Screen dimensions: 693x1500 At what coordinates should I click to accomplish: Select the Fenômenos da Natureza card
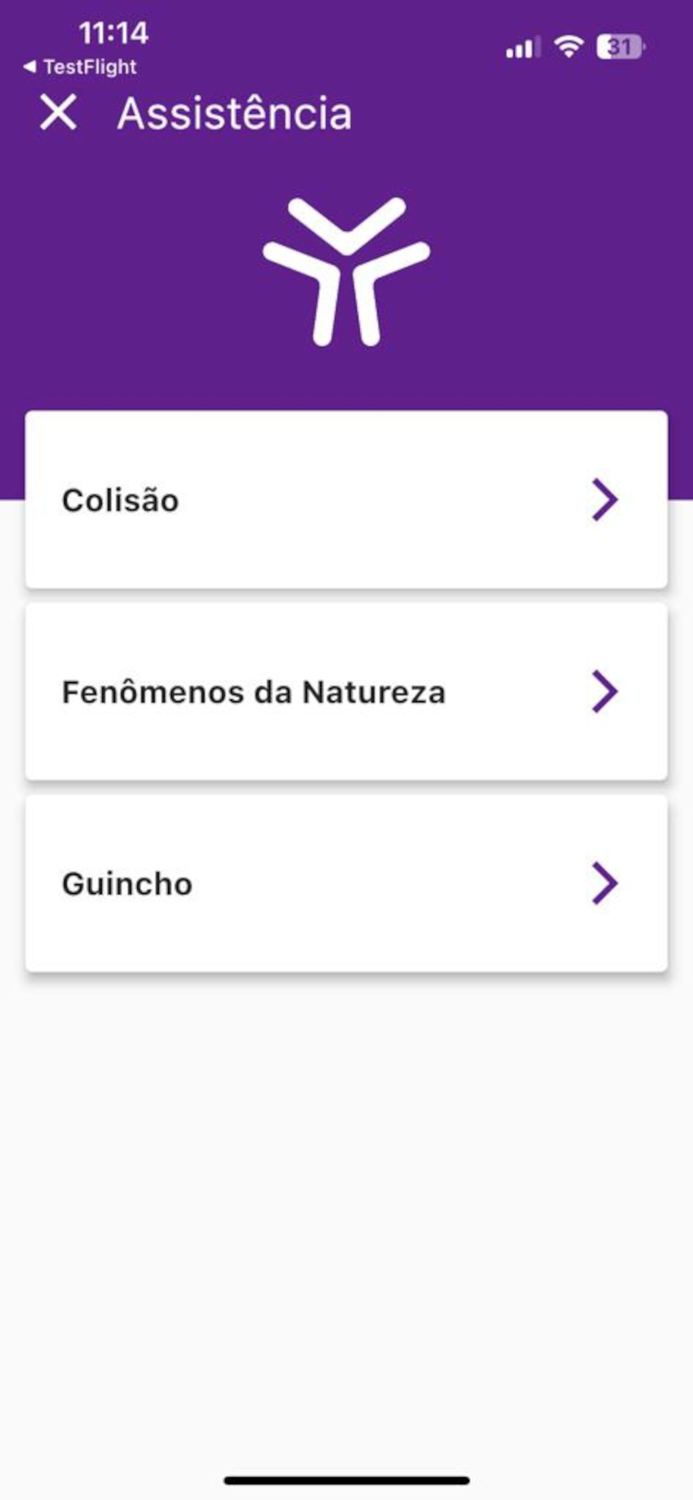click(x=346, y=690)
